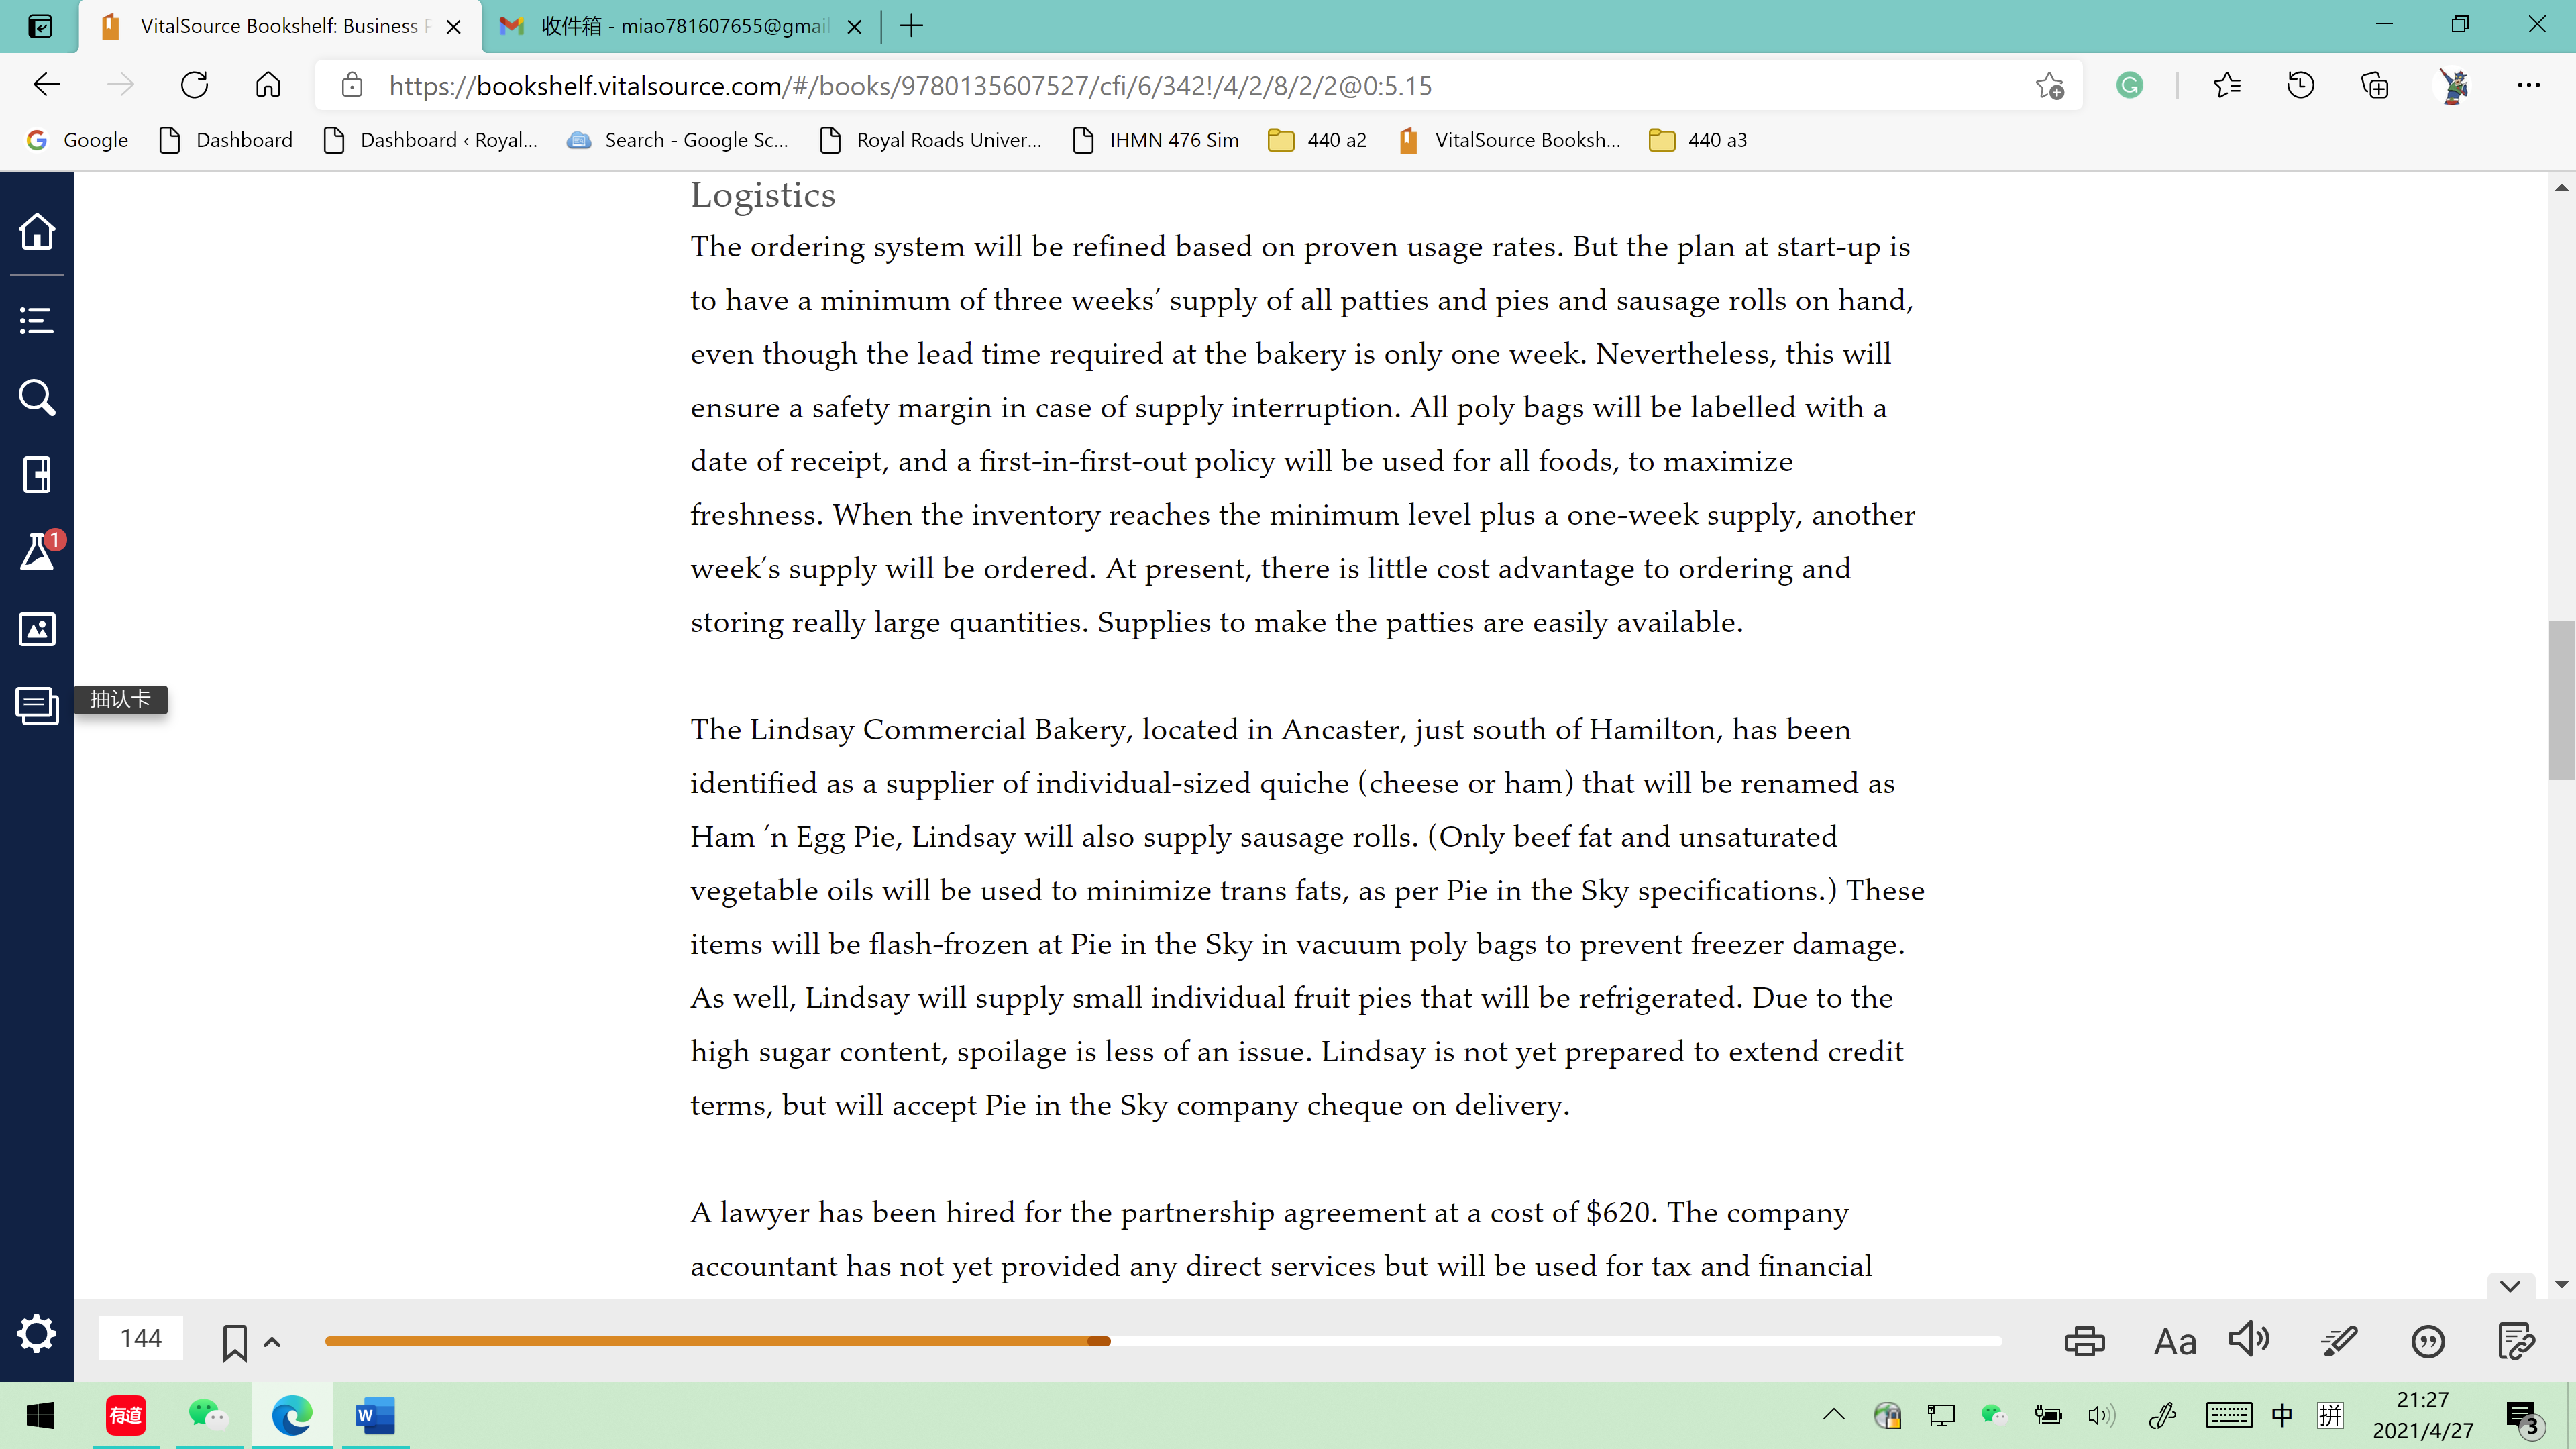Open a new browser tab
2576x1449 pixels.
click(x=911, y=26)
